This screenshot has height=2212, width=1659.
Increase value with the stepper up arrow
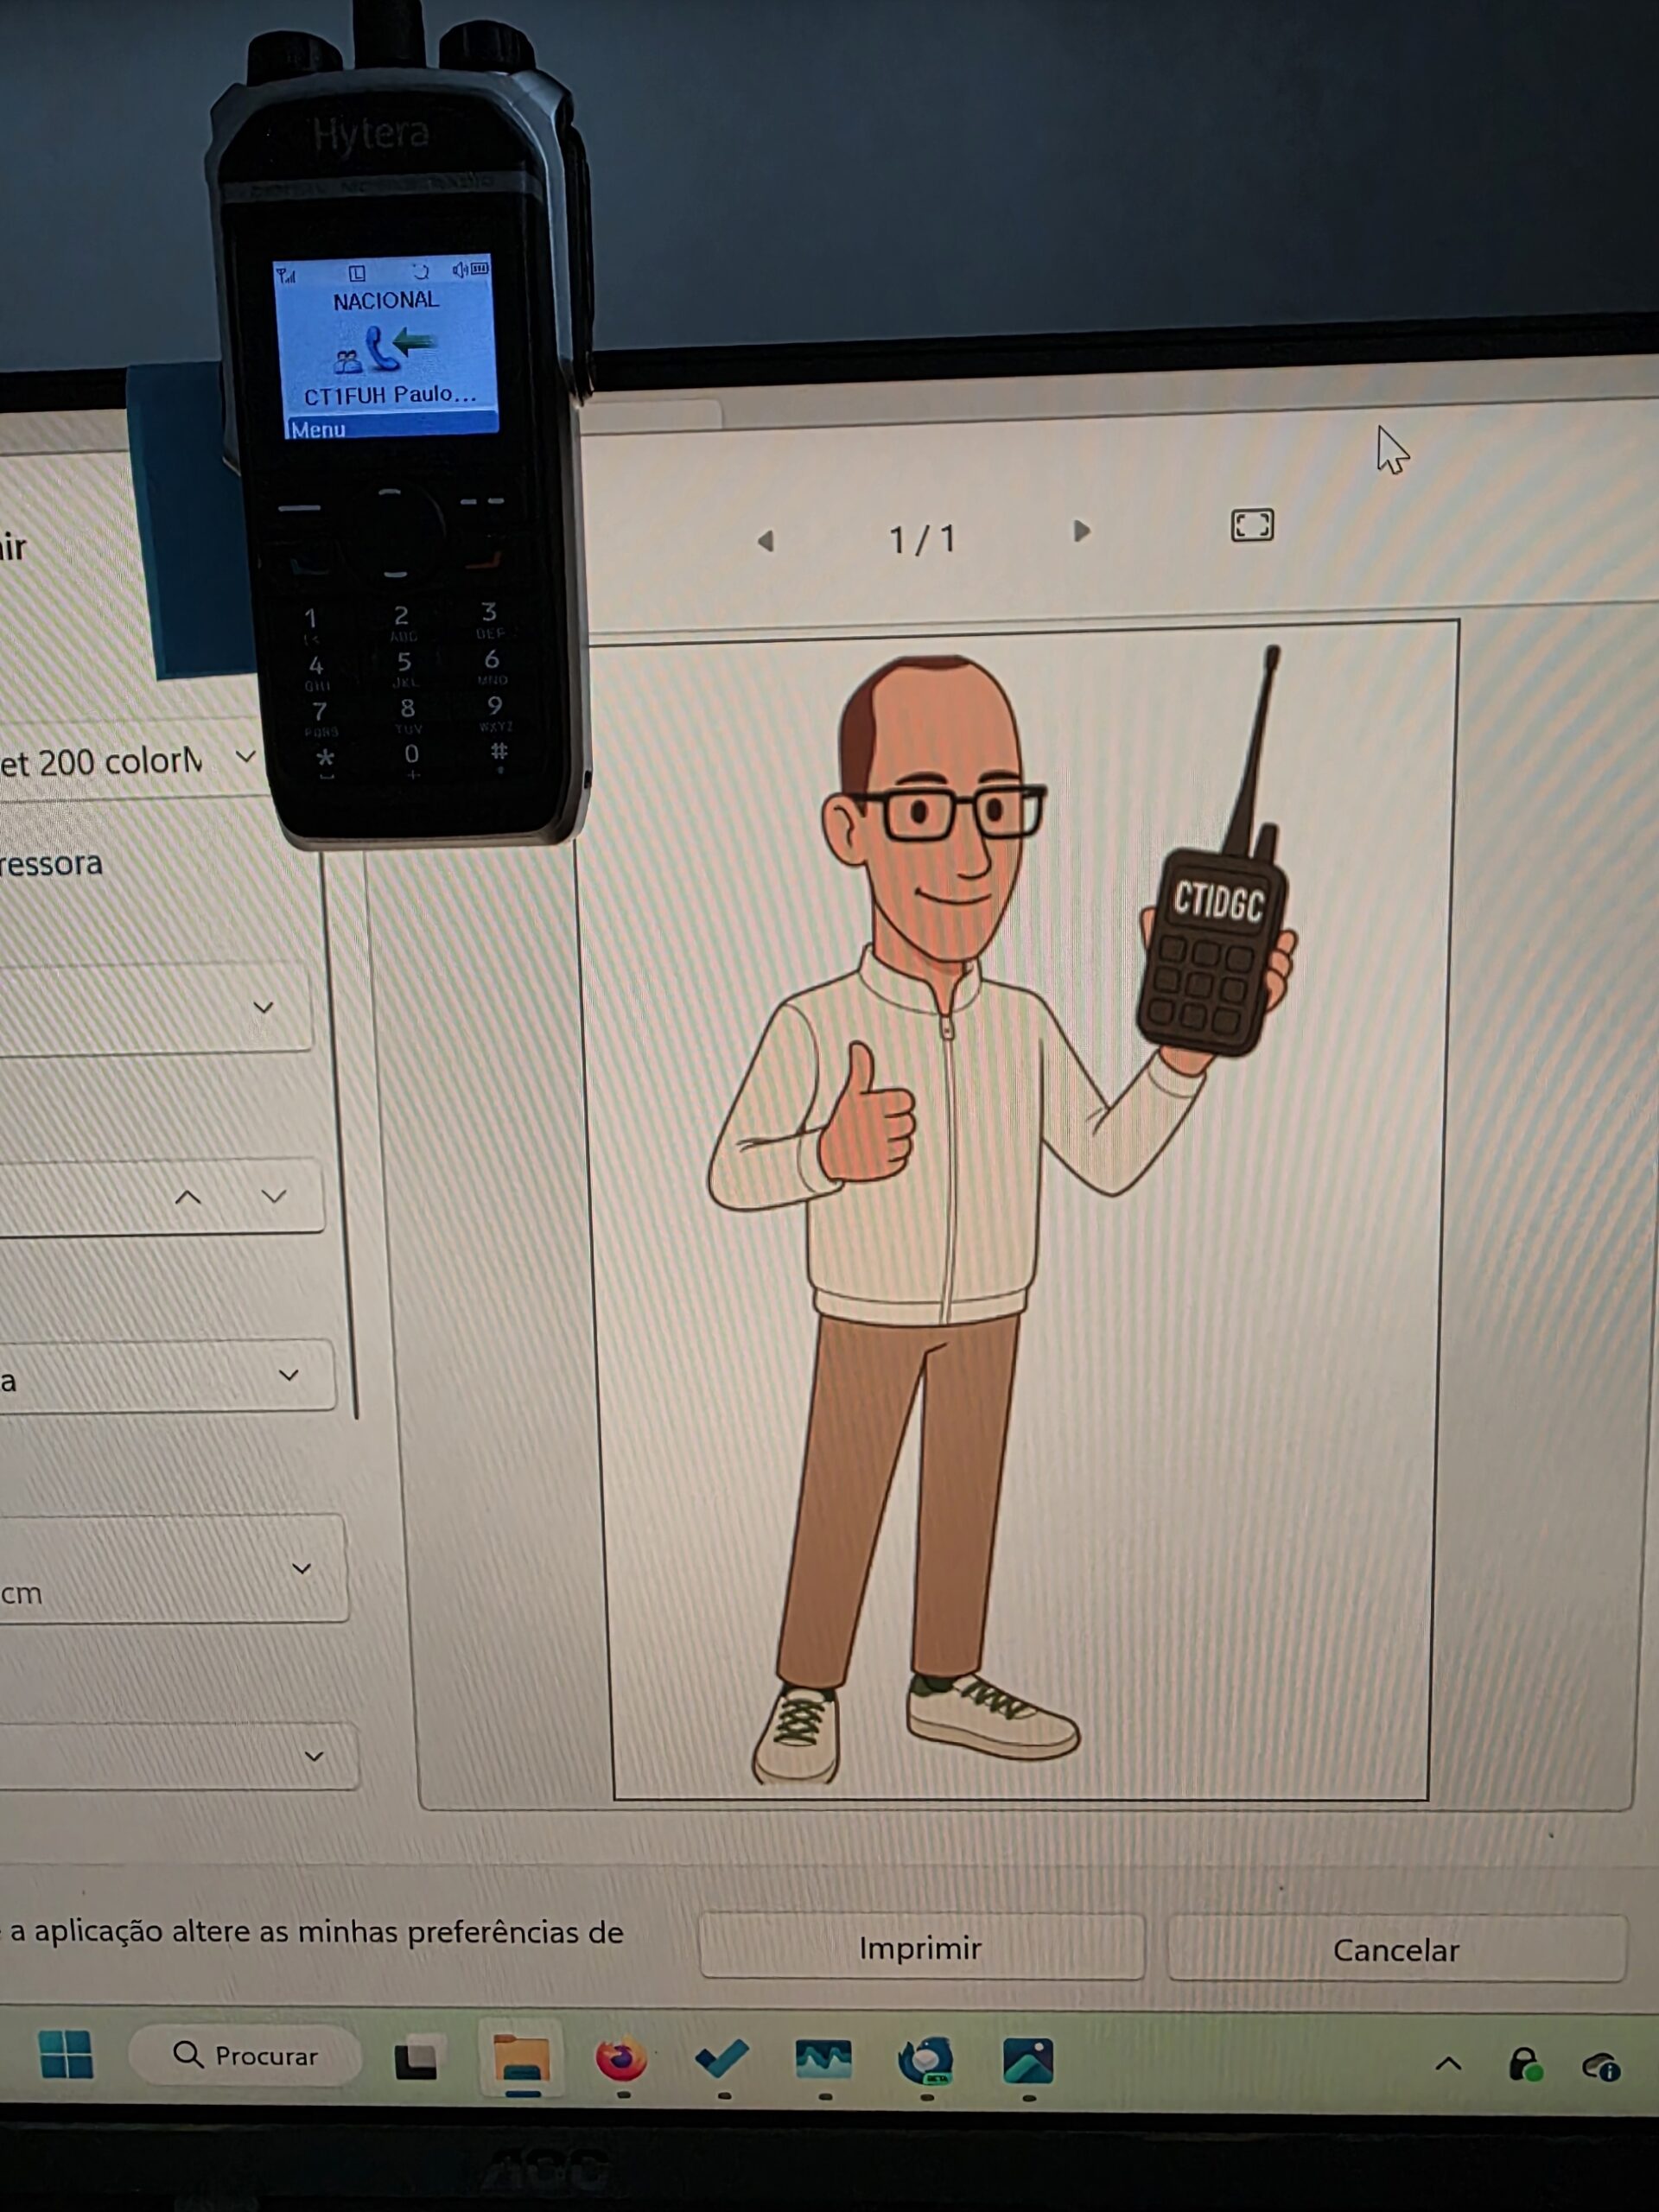[x=188, y=1197]
